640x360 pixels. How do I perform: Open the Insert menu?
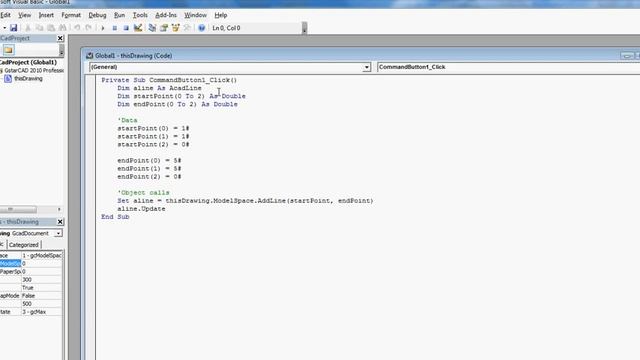(46, 15)
